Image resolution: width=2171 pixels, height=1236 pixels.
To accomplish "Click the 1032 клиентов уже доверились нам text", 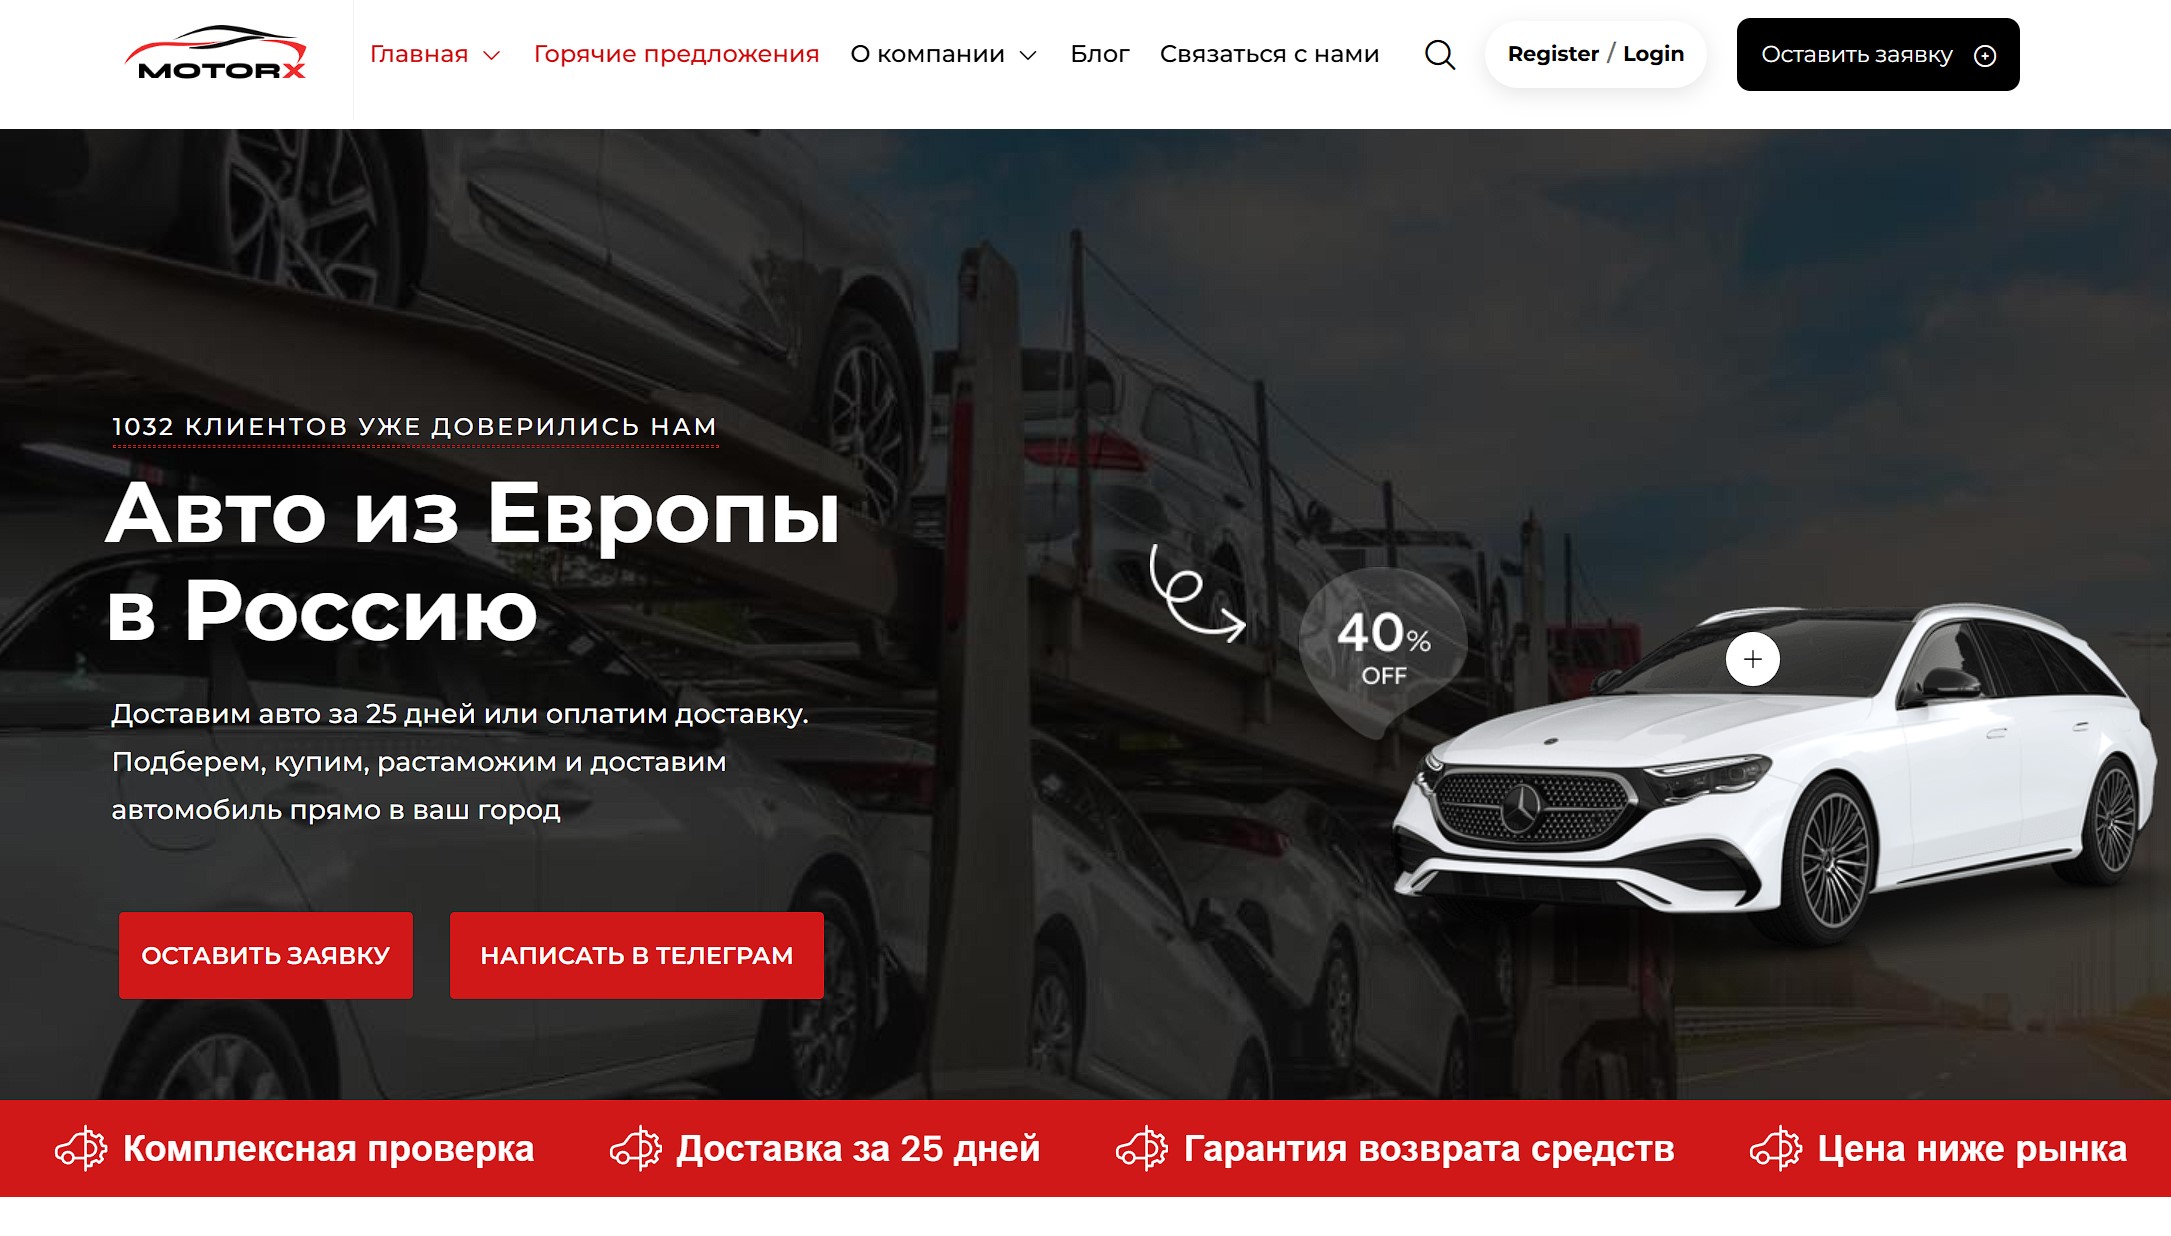I will coord(414,427).
